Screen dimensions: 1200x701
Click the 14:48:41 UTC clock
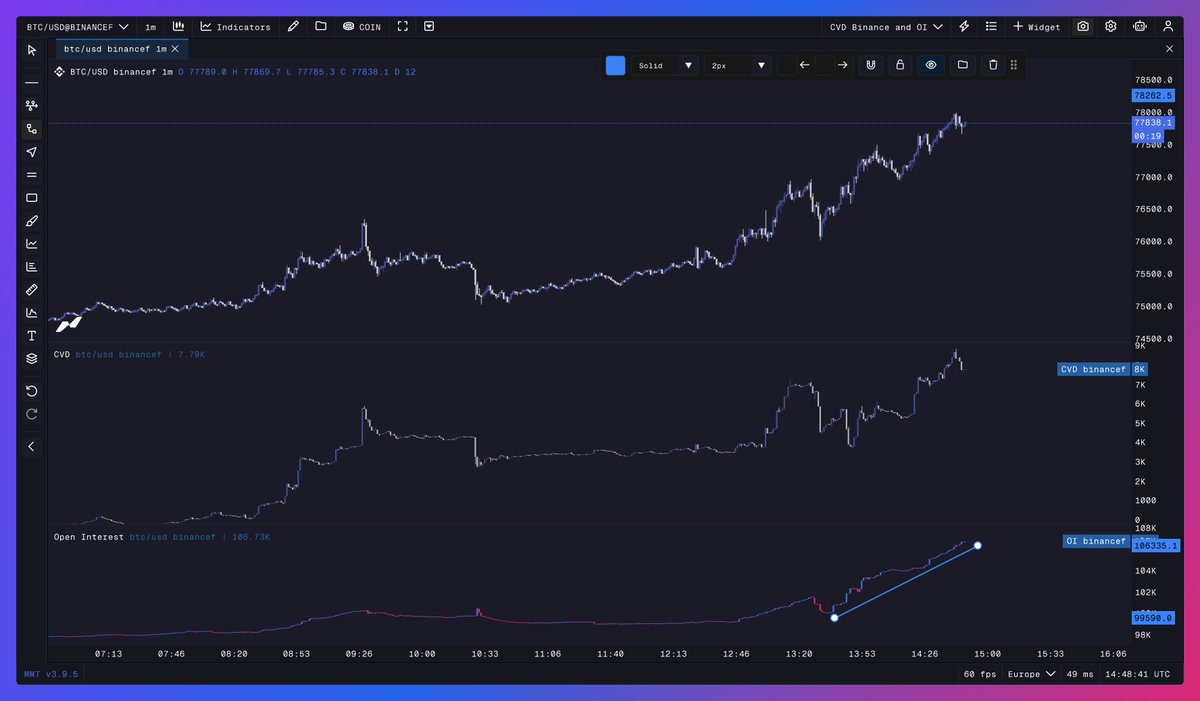(1140, 674)
